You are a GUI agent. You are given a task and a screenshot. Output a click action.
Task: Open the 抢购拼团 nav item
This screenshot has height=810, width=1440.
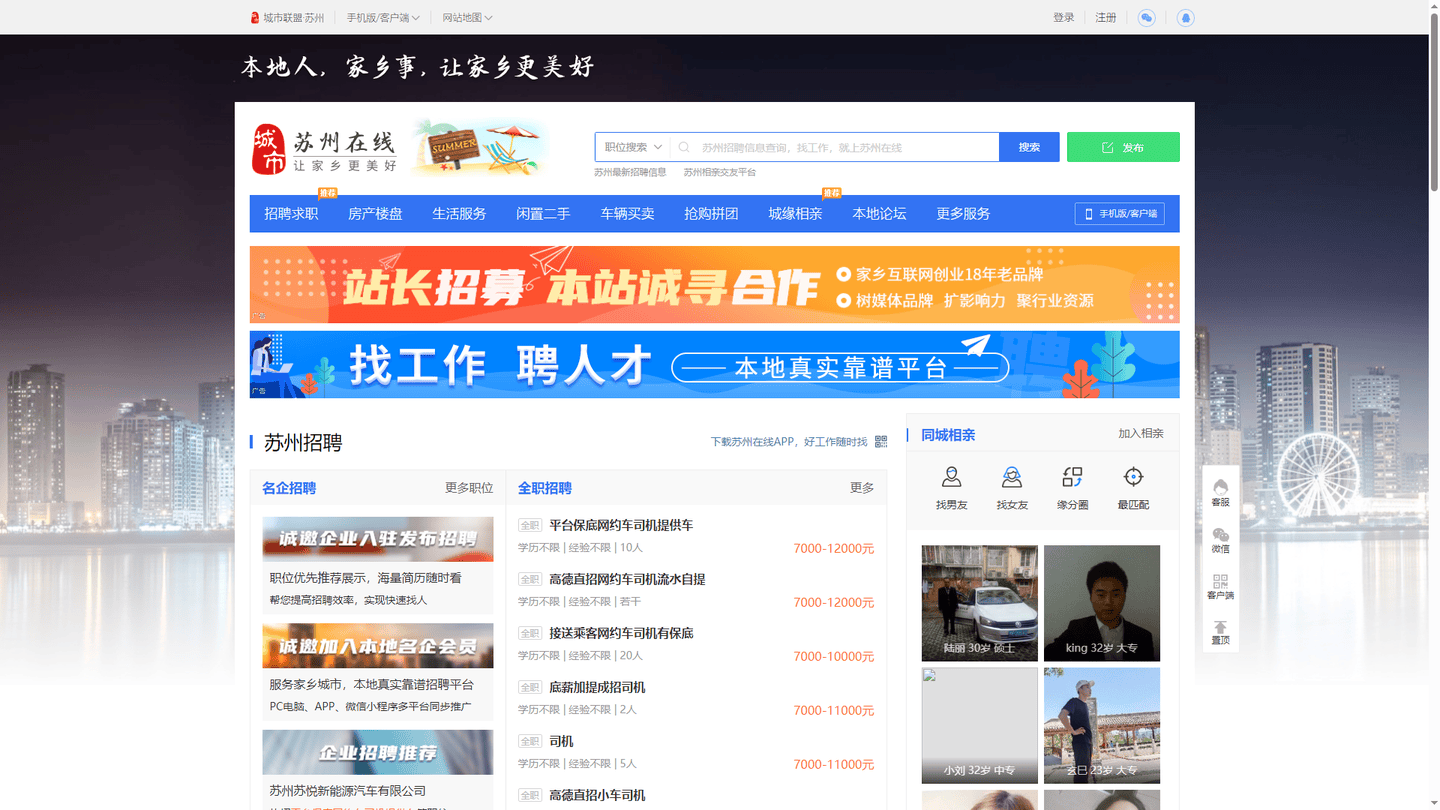coord(711,214)
